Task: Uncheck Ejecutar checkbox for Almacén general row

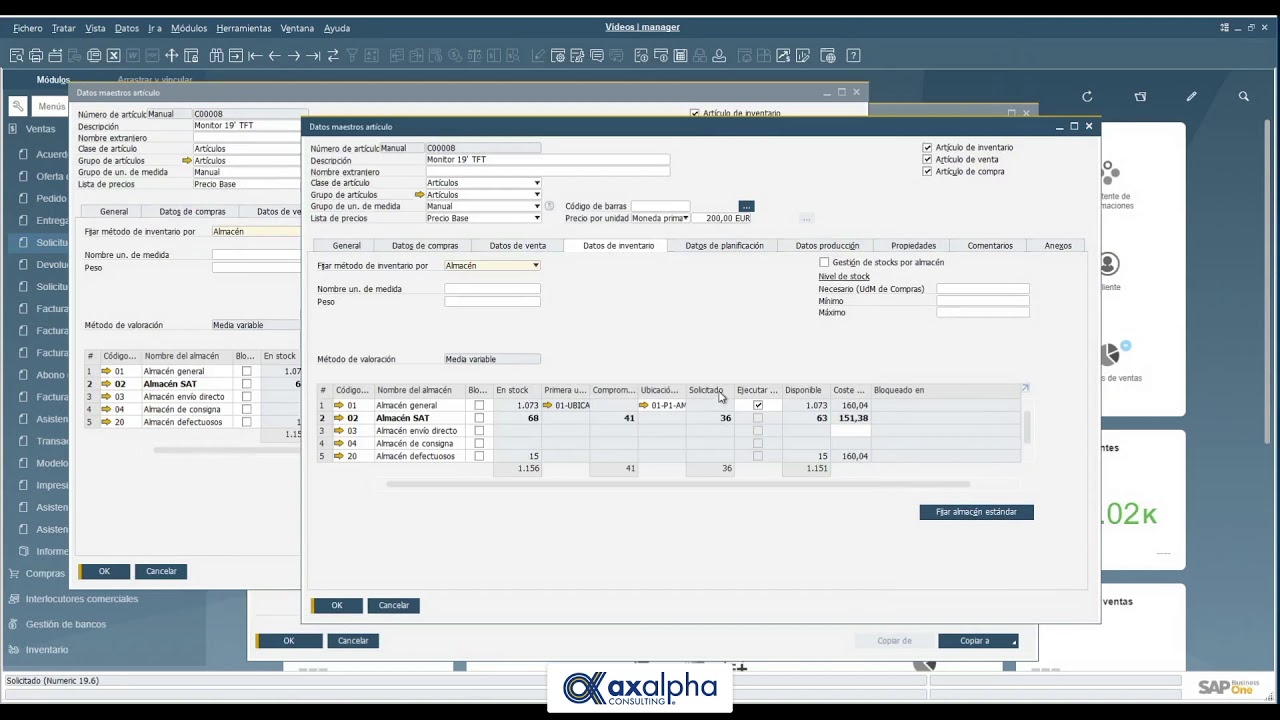Action: pos(757,405)
